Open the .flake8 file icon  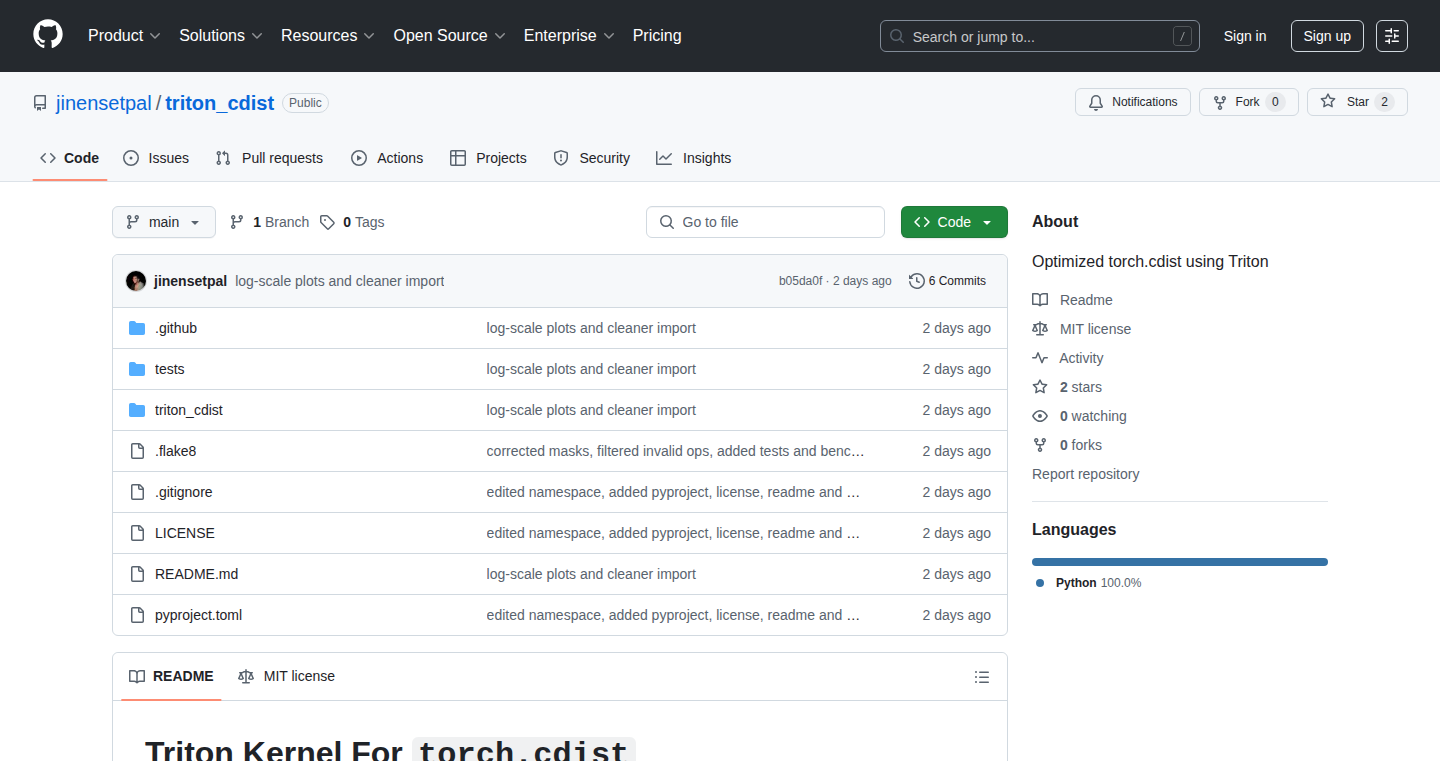(x=137, y=451)
